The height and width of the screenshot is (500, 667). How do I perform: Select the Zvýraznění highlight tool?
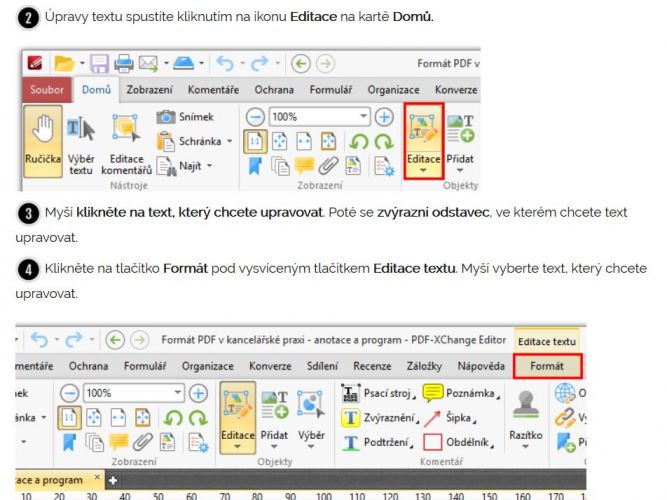pyautogui.click(x=380, y=418)
